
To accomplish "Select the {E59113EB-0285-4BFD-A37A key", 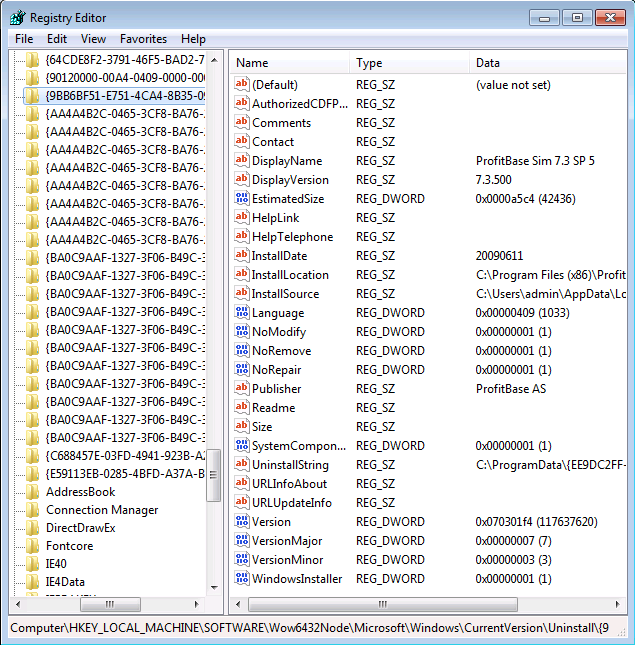I will [125, 473].
